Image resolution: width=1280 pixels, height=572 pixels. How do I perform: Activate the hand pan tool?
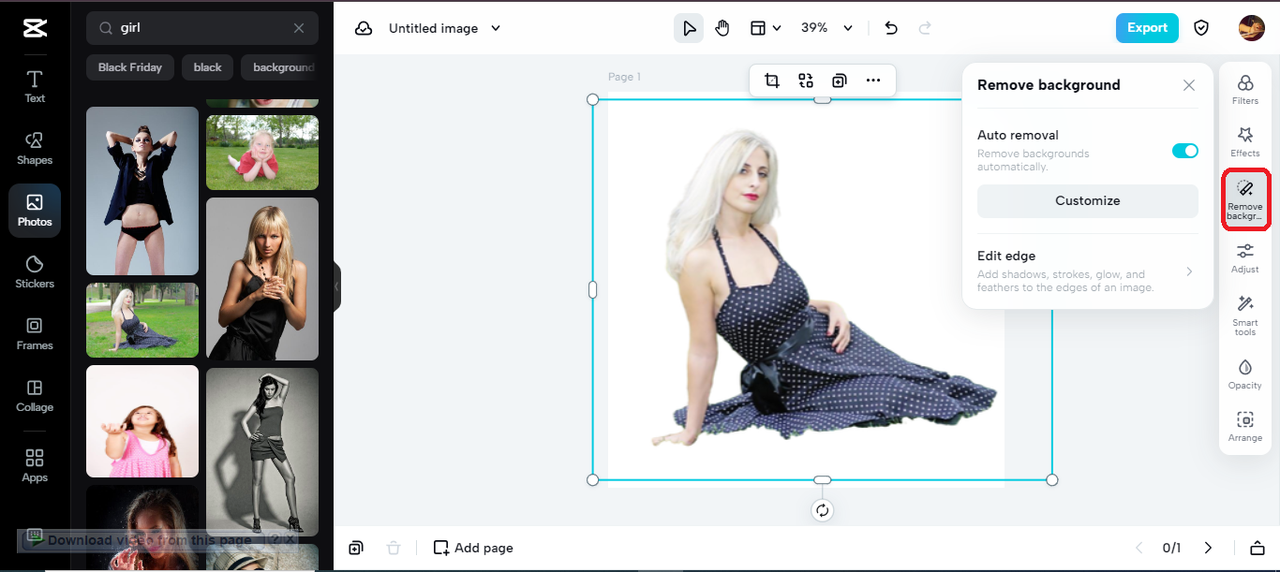tap(722, 28)
